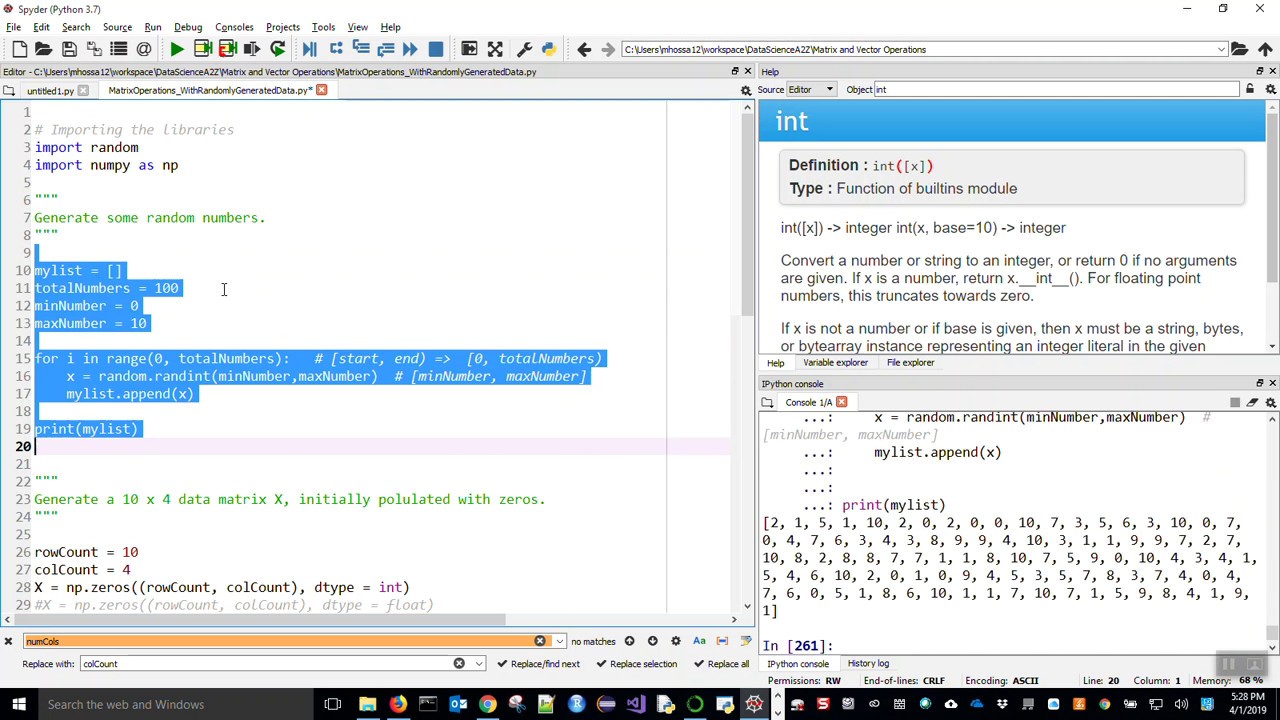Go back with left arrow icon
The height and width of the screenshot is (720, 1280).
point(584,49)
